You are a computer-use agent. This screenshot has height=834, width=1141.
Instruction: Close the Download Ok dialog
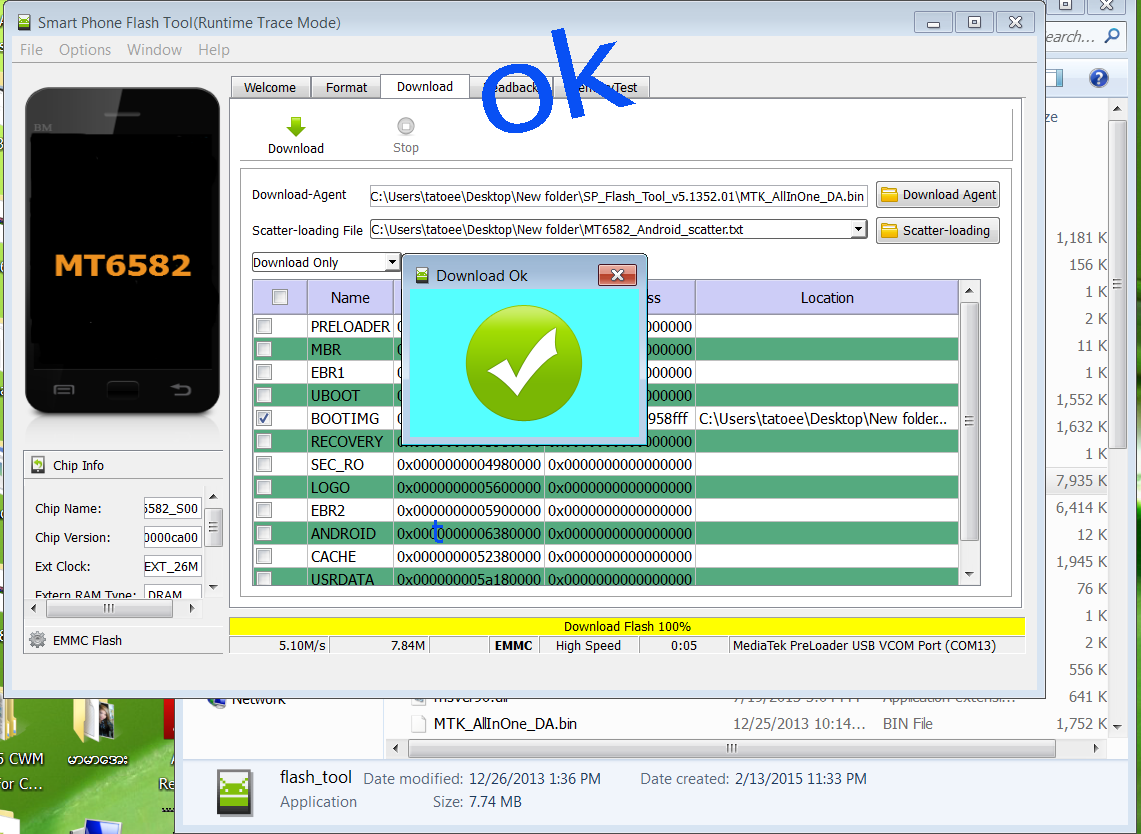(x=617, y=274)
